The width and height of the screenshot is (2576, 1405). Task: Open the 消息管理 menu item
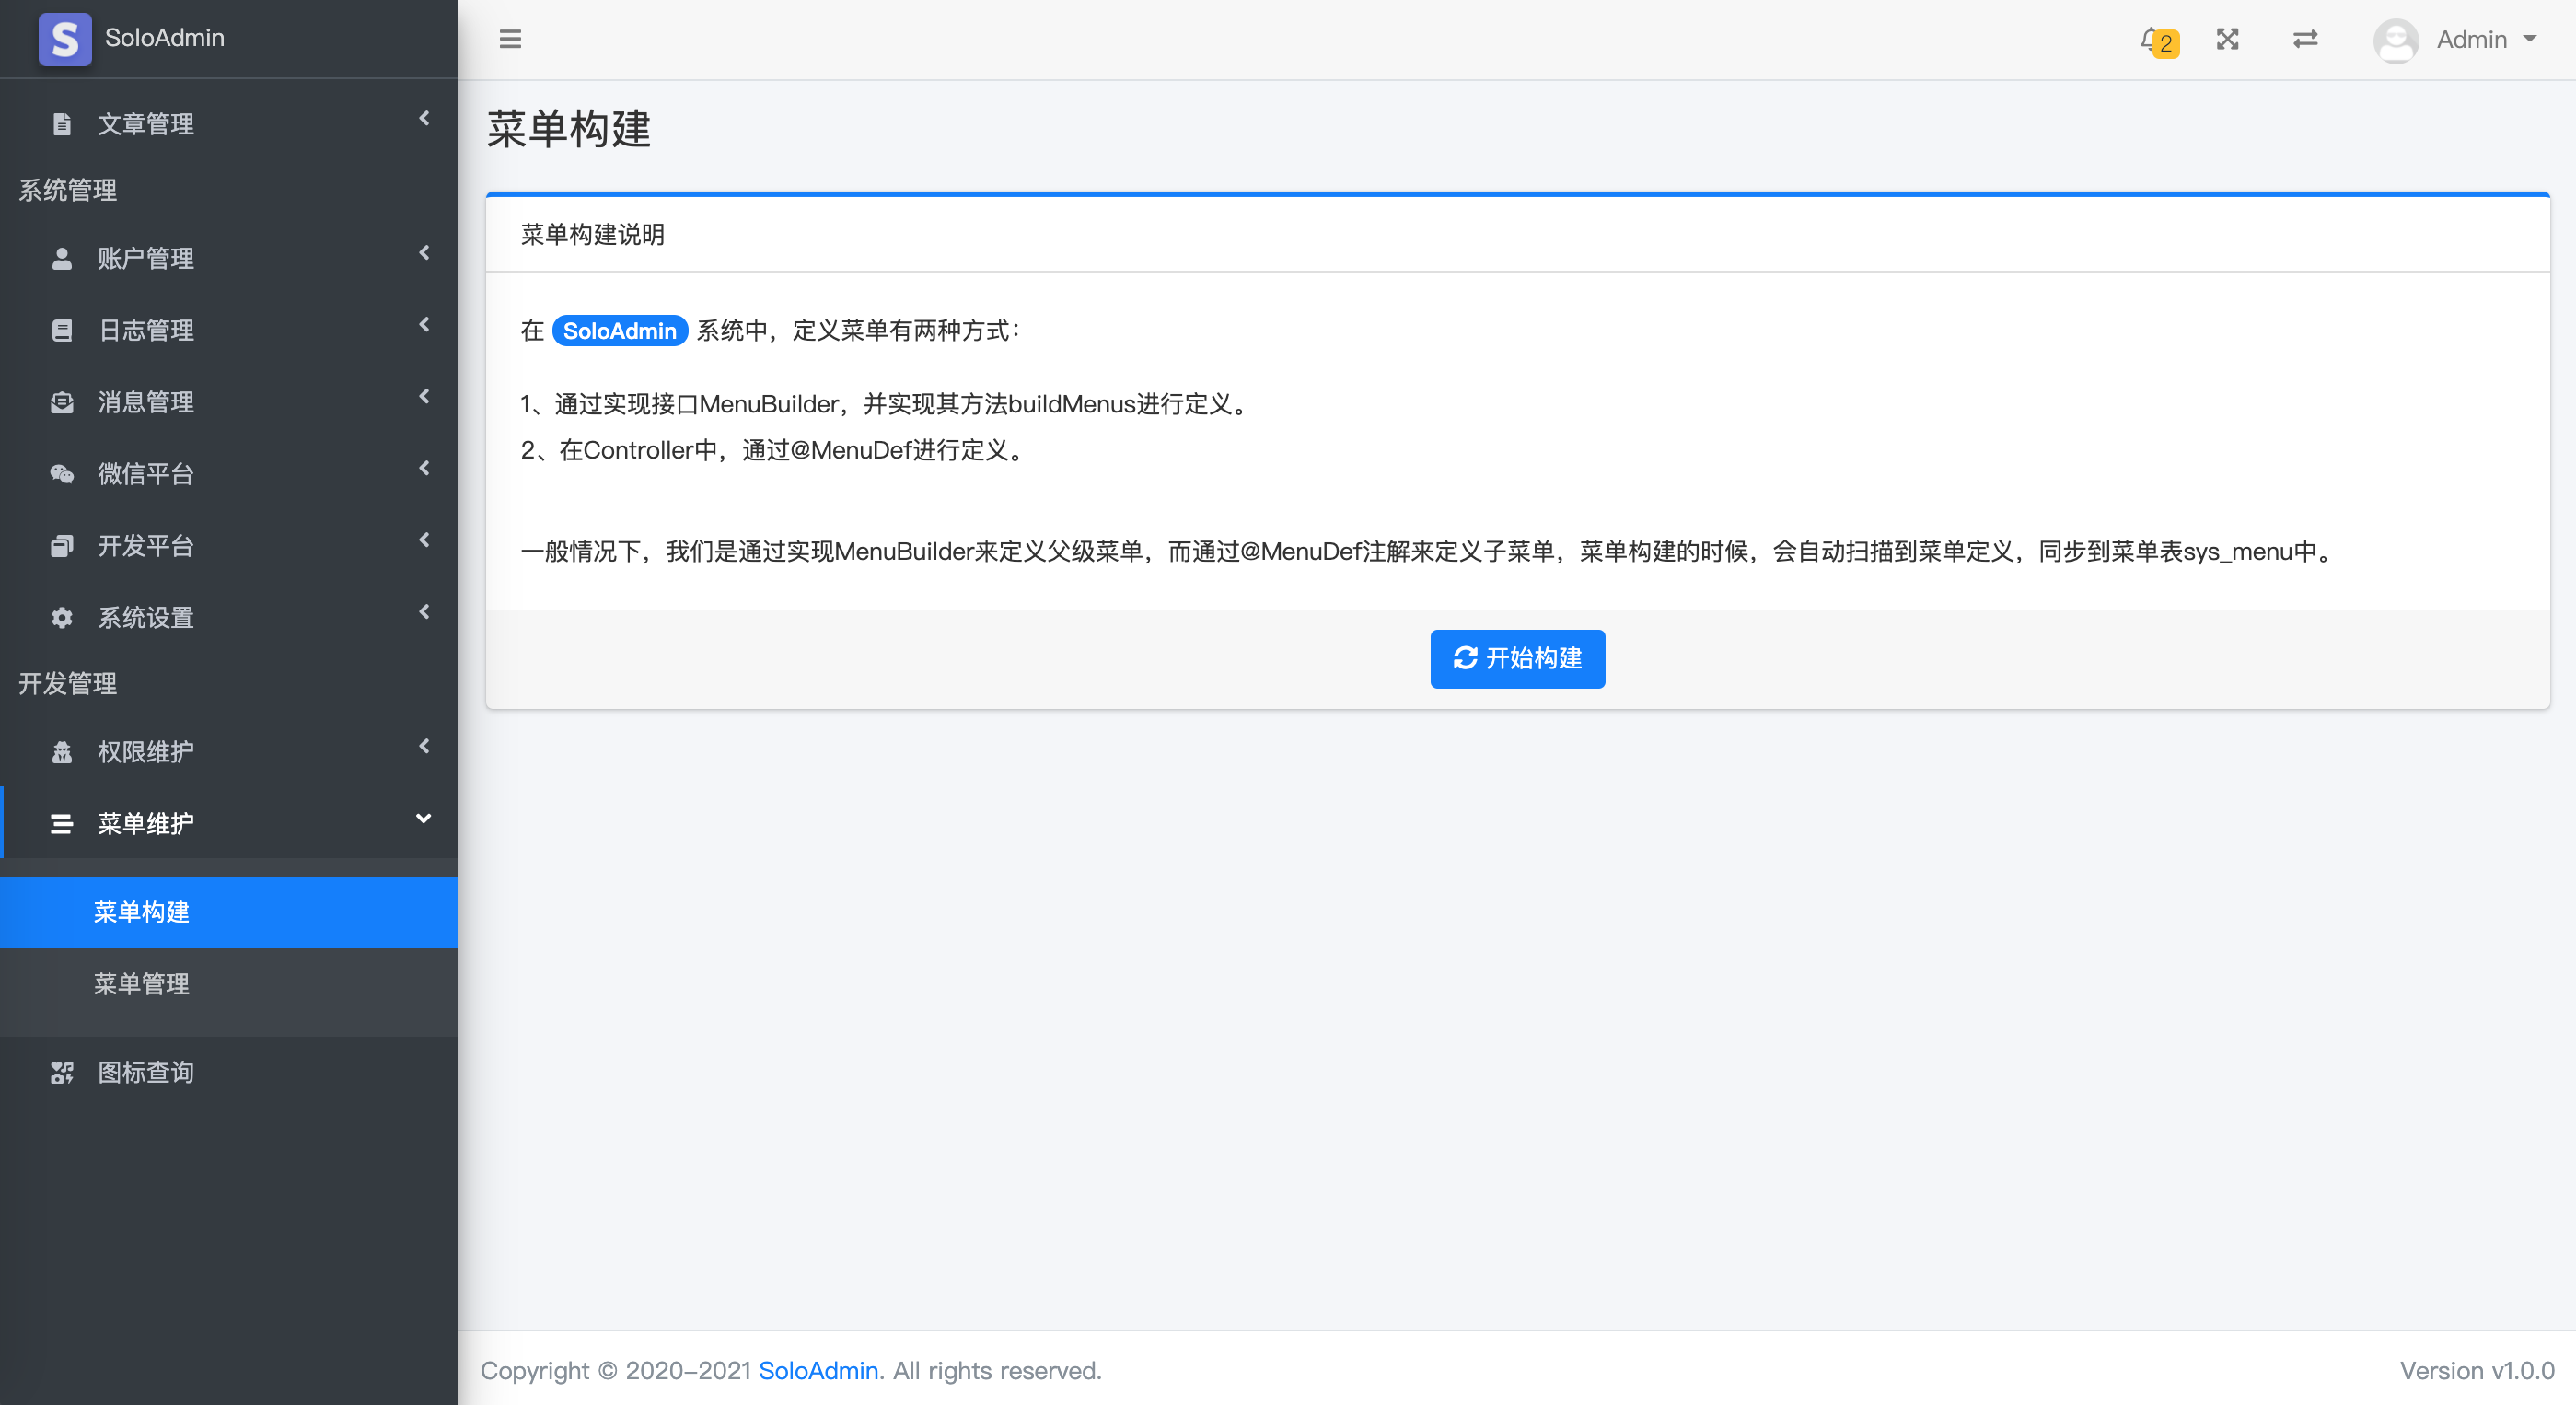[229, 402]
